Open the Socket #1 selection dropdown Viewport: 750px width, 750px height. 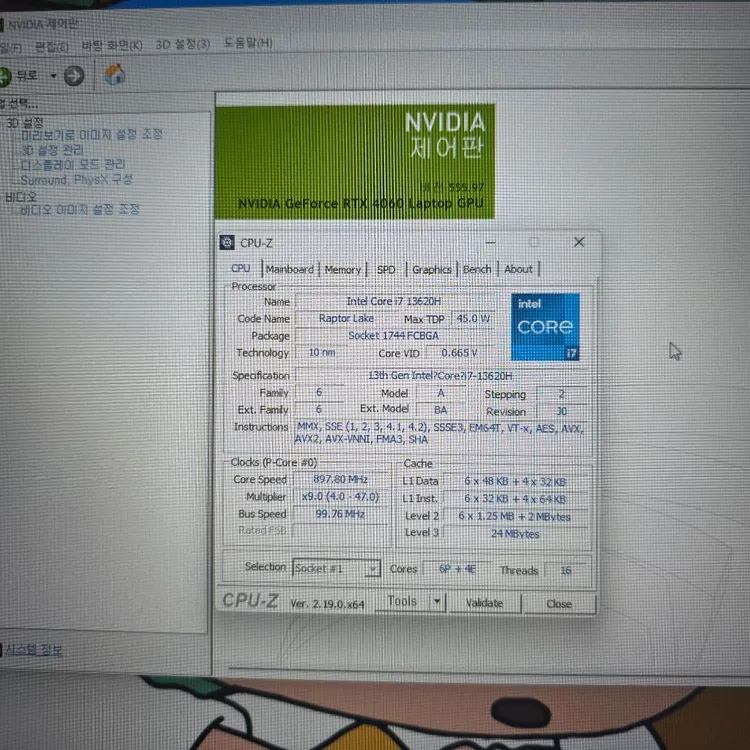pyautogui.click(x=336, y=568)
